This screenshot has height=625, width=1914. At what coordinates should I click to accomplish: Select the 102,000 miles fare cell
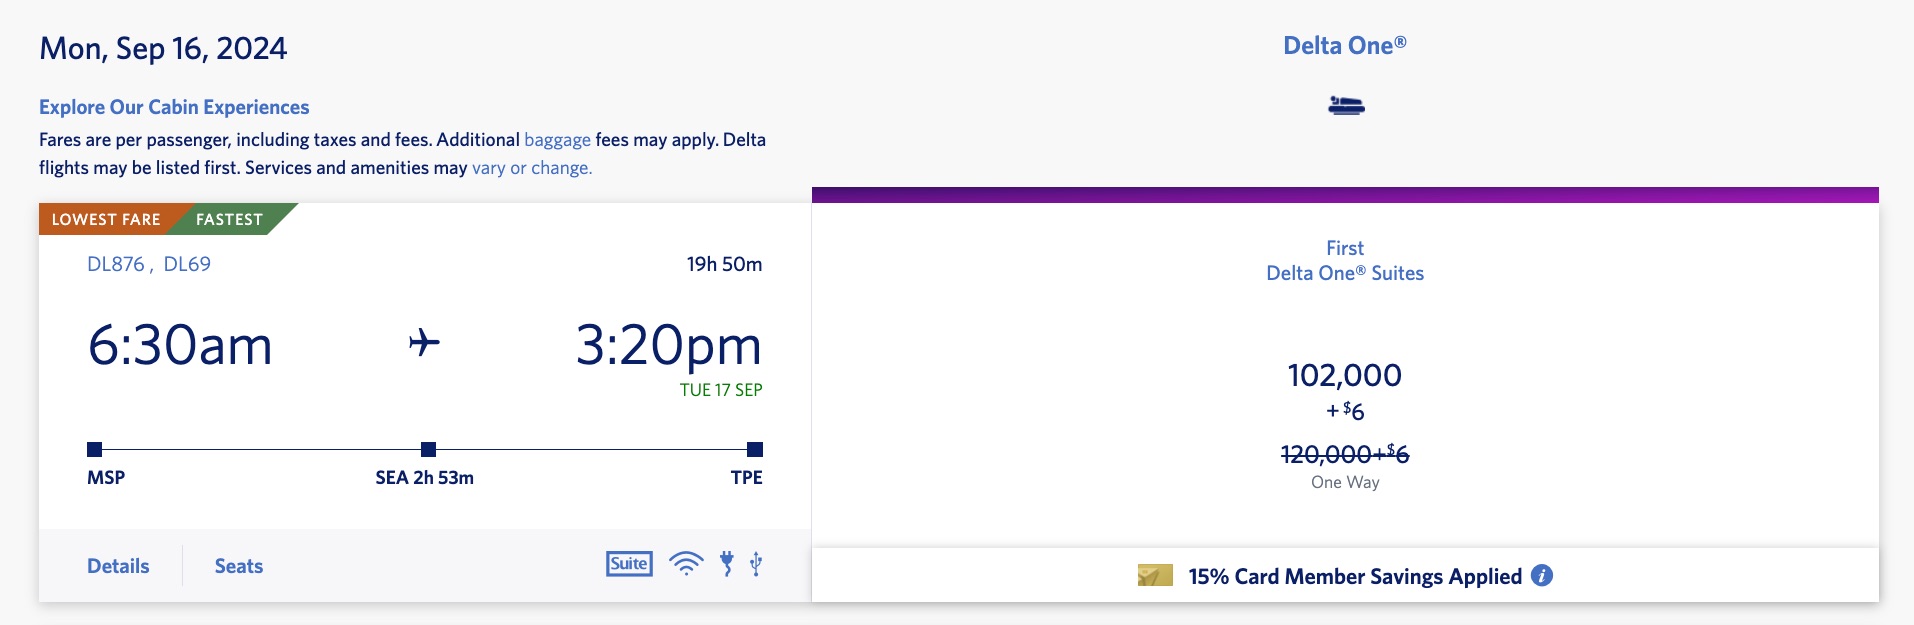(1345, 377)
